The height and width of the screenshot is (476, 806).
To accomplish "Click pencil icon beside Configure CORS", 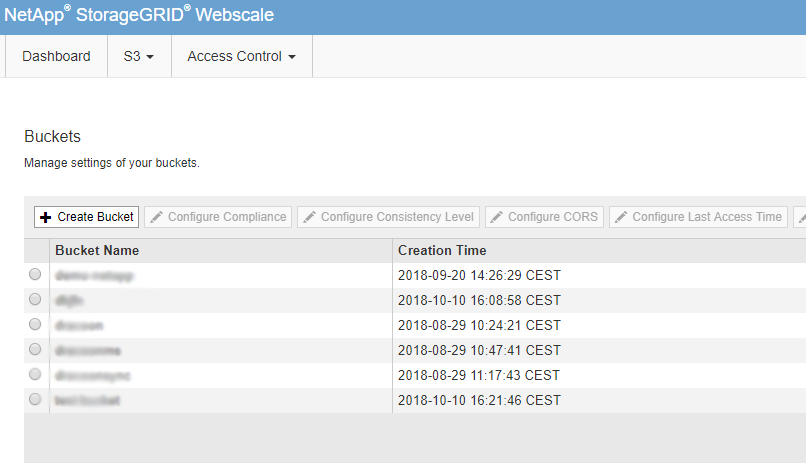I will click(497, 217).
